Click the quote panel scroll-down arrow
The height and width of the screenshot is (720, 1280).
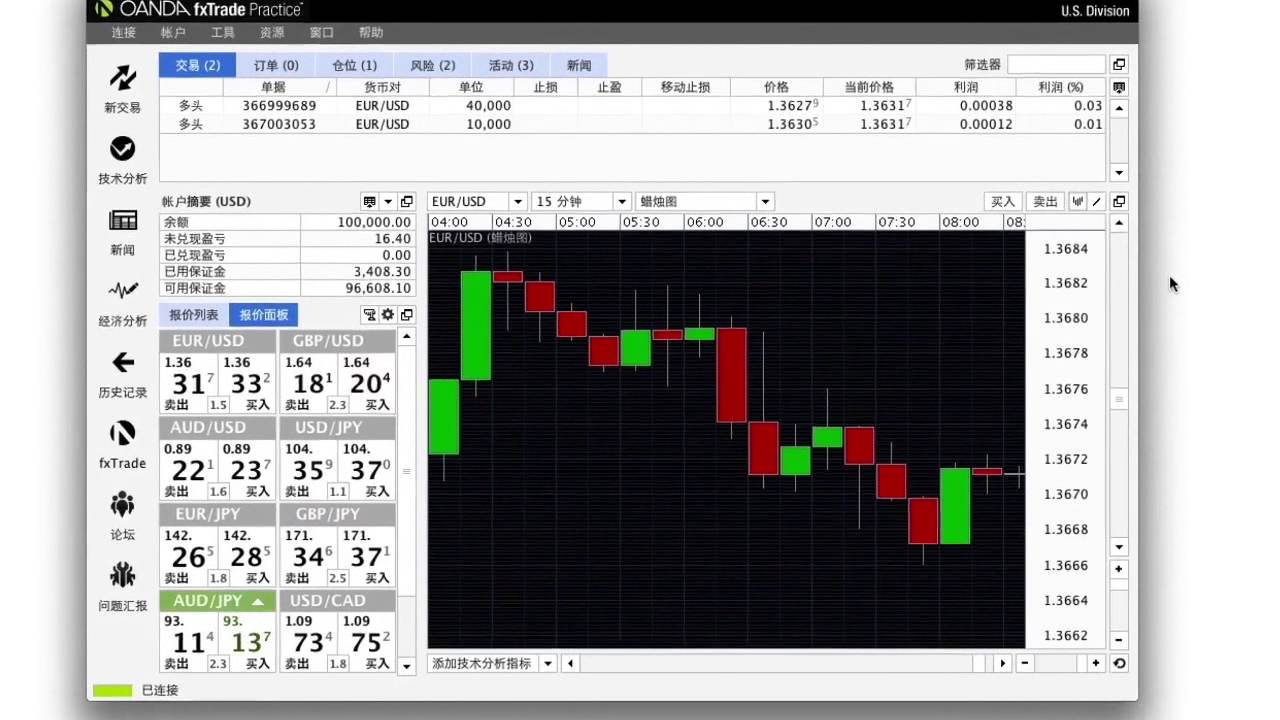click(x=406, y=665)
